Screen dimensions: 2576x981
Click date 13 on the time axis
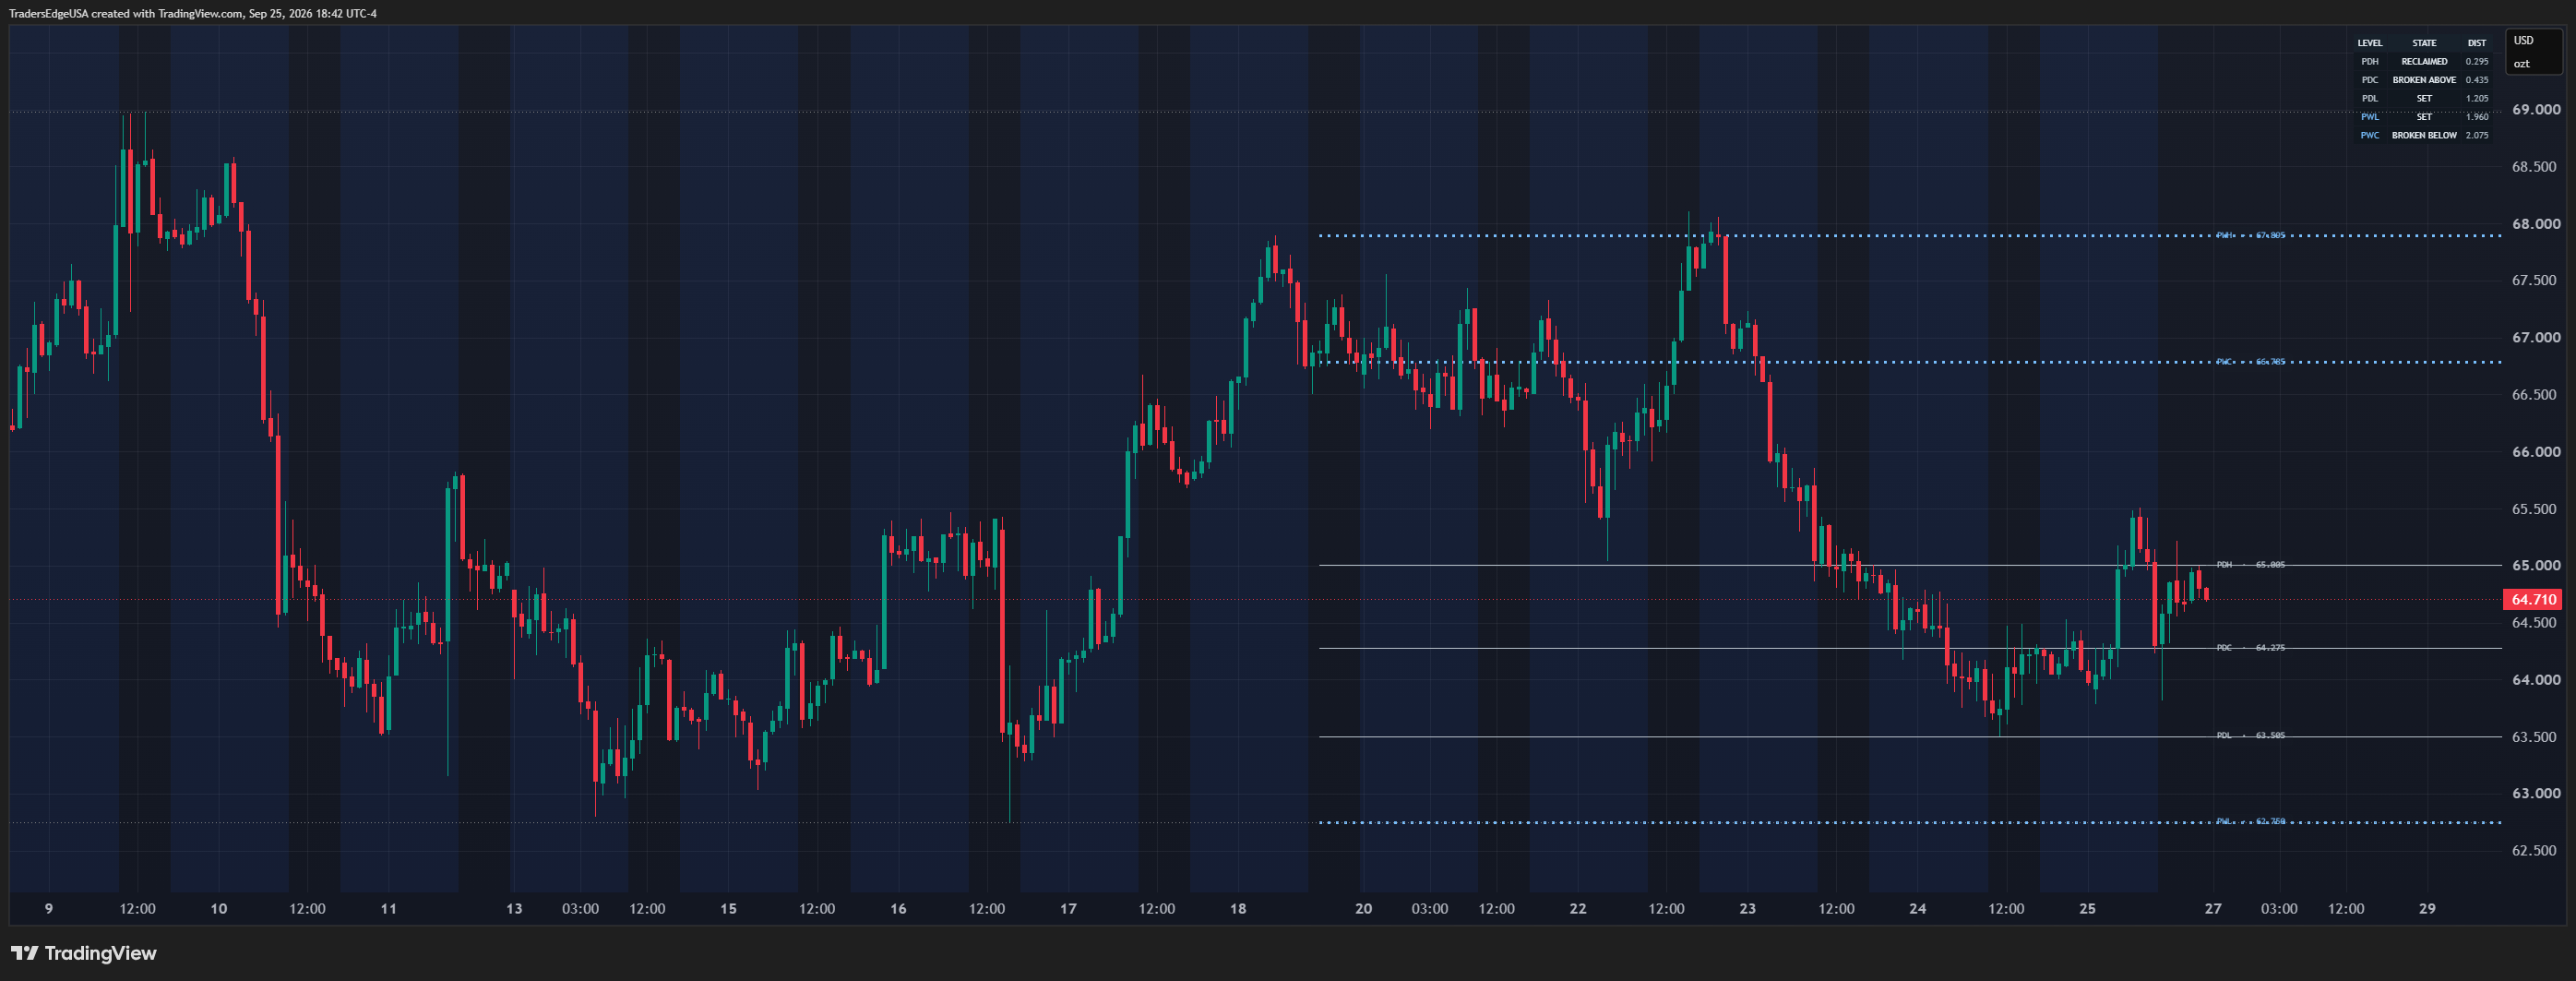(514, 909)
